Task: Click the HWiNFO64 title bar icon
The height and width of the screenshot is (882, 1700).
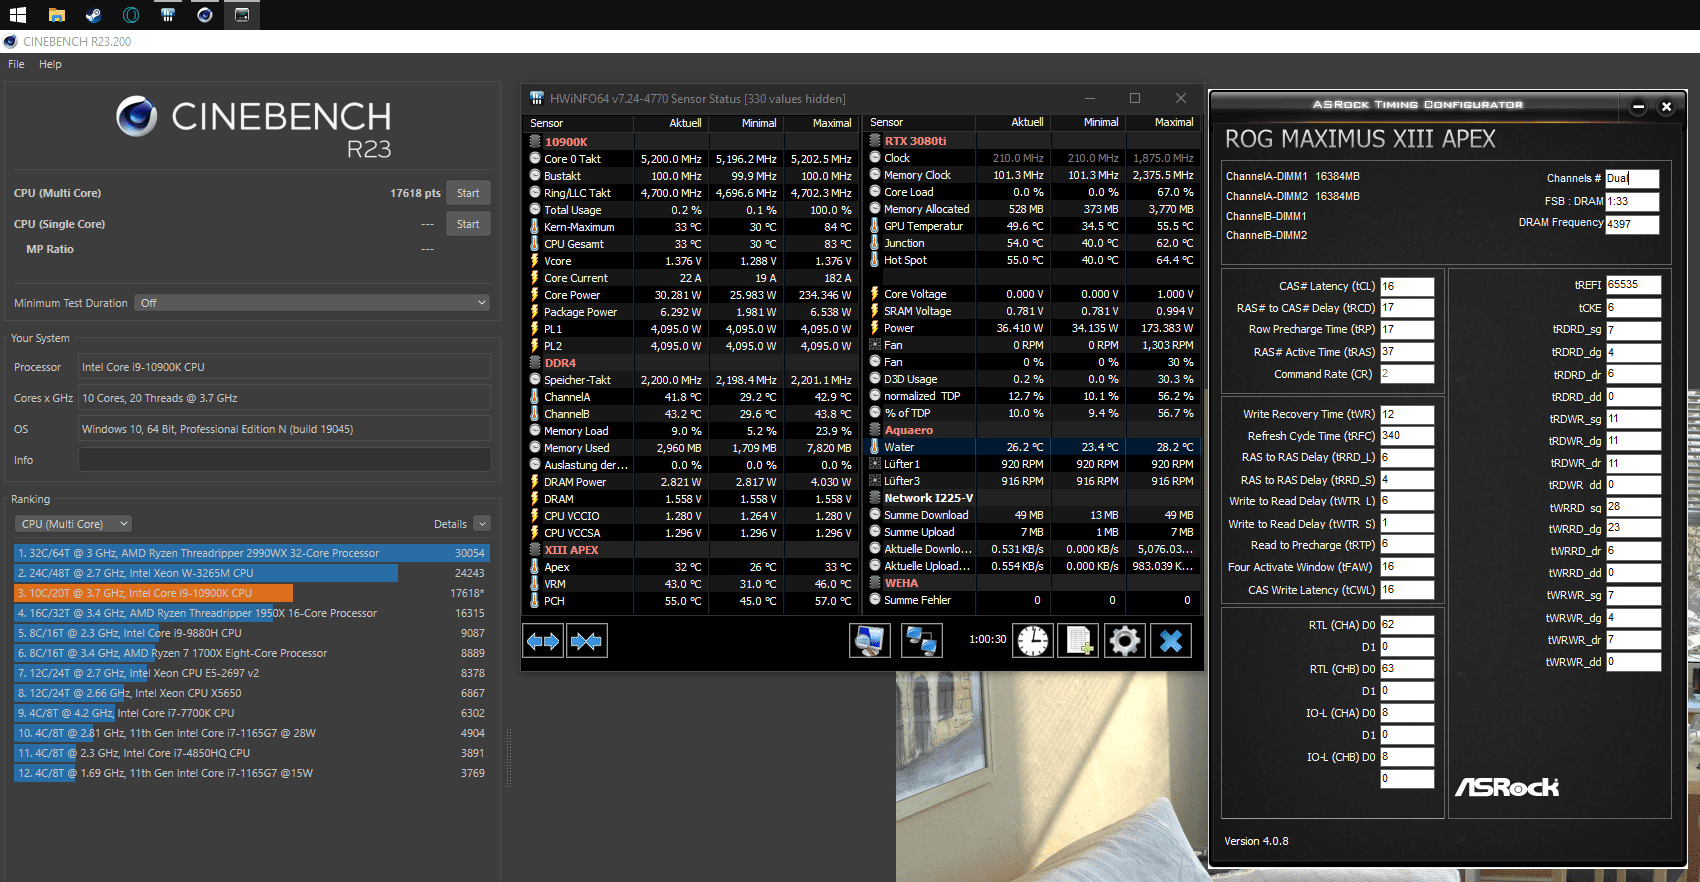Action: tap(537, 98)
